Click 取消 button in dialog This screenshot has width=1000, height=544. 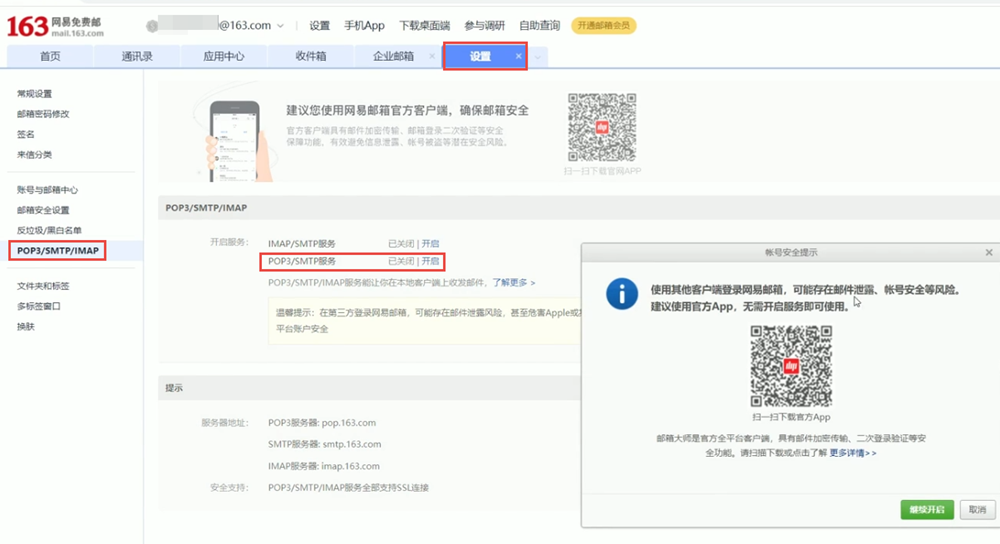[977, 510]
